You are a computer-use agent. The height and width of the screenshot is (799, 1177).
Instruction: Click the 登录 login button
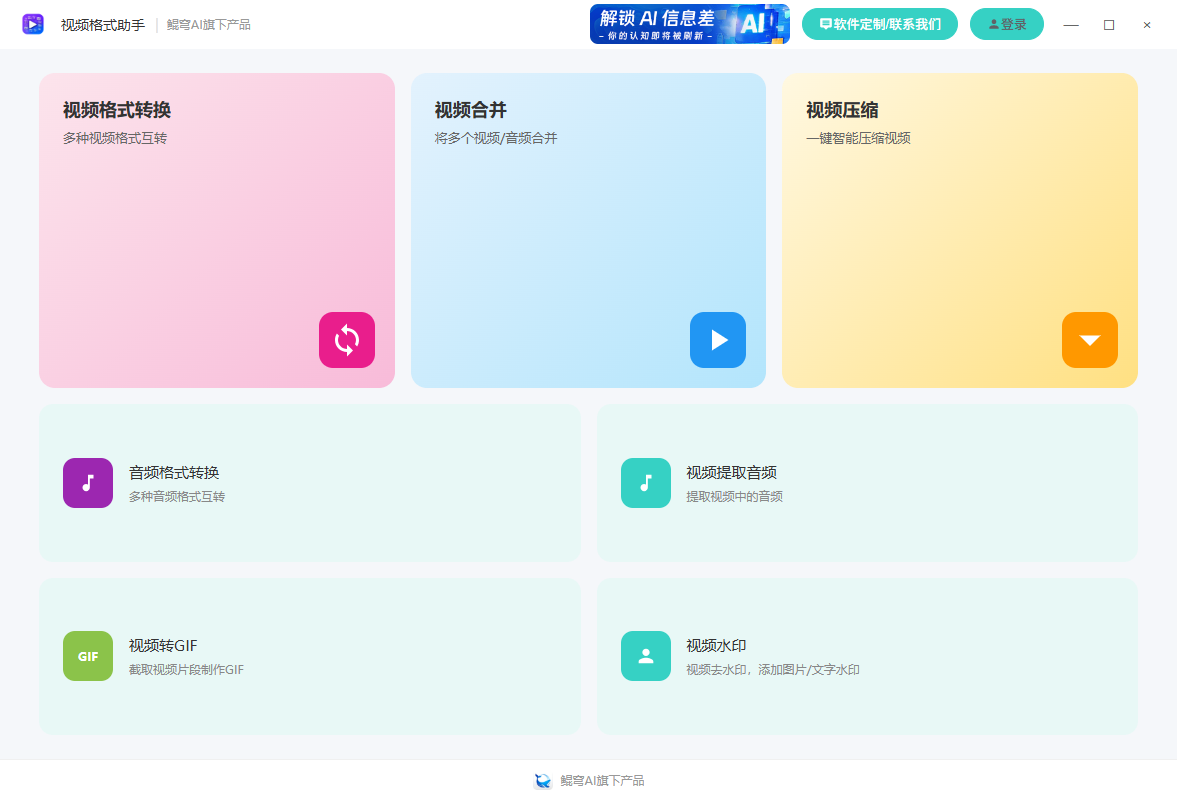coord(1007,24)
